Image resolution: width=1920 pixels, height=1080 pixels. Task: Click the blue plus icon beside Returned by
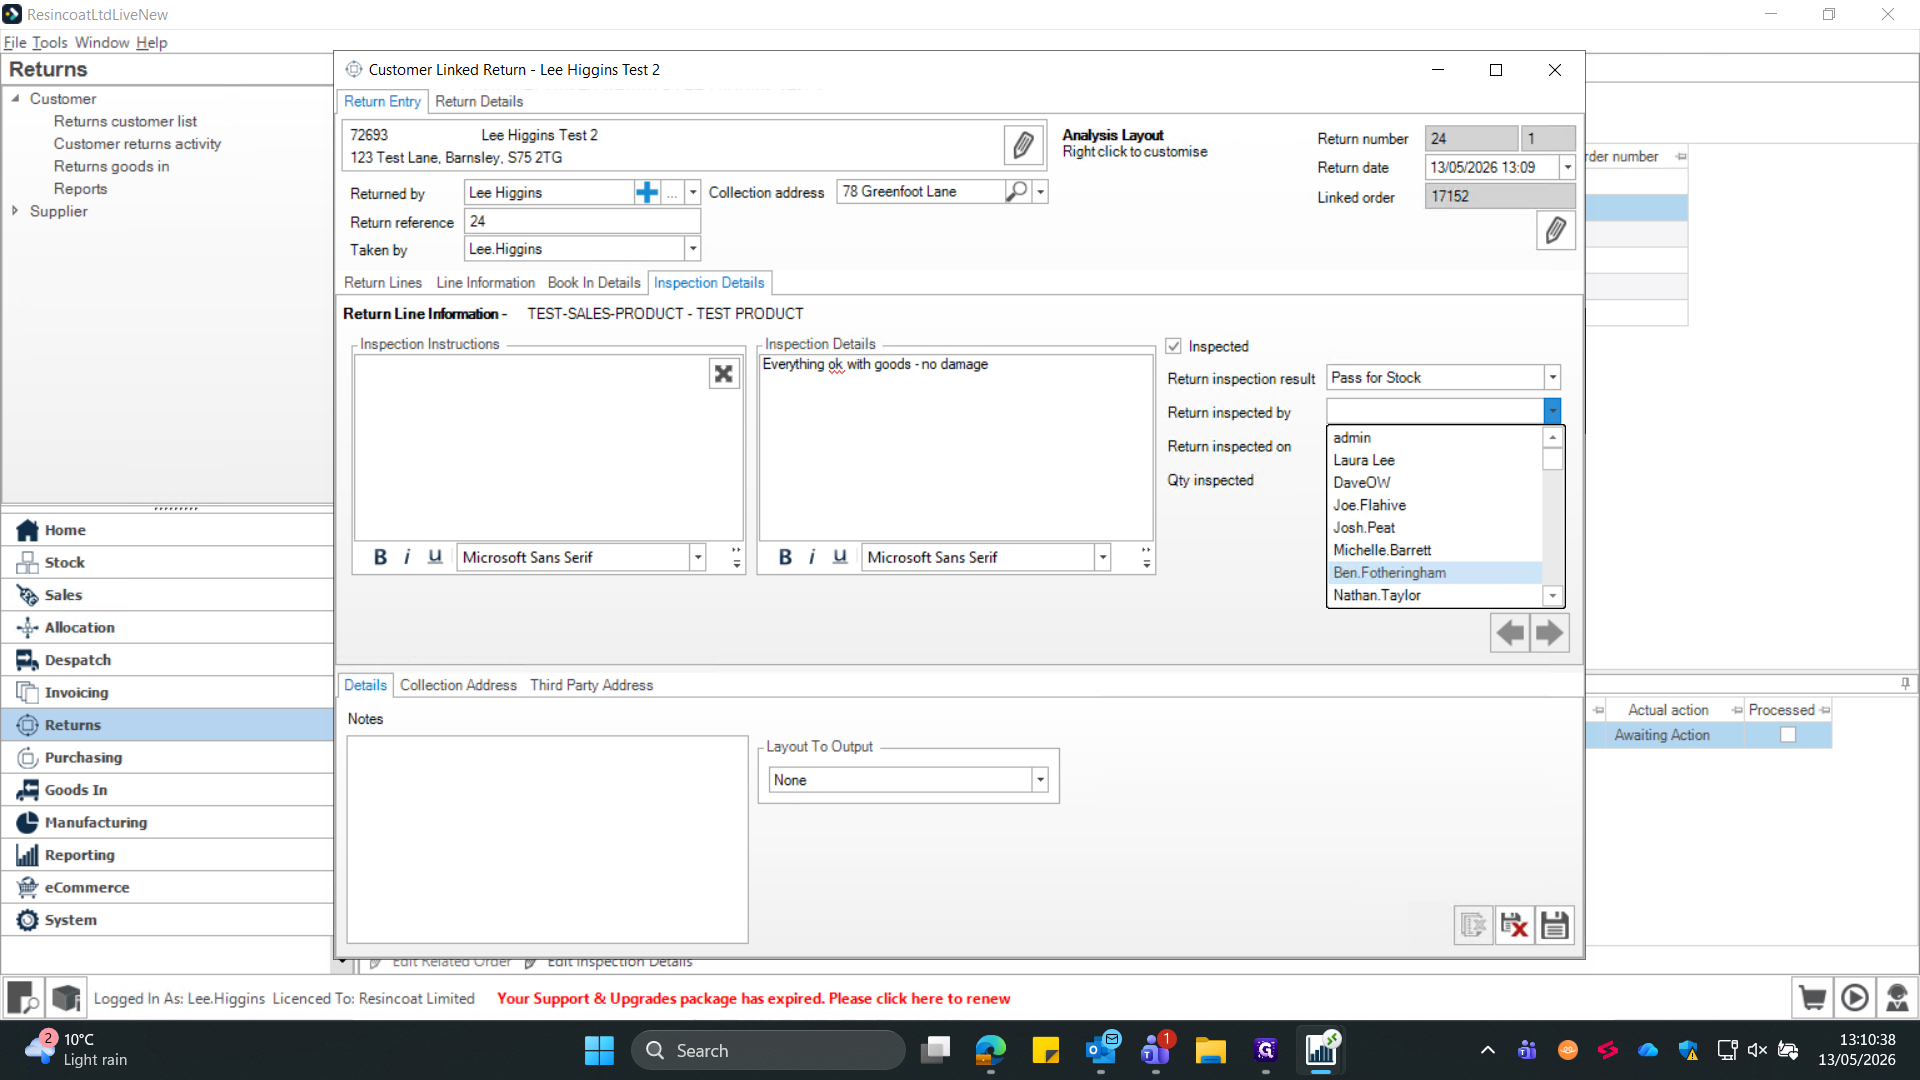[647, 192]
